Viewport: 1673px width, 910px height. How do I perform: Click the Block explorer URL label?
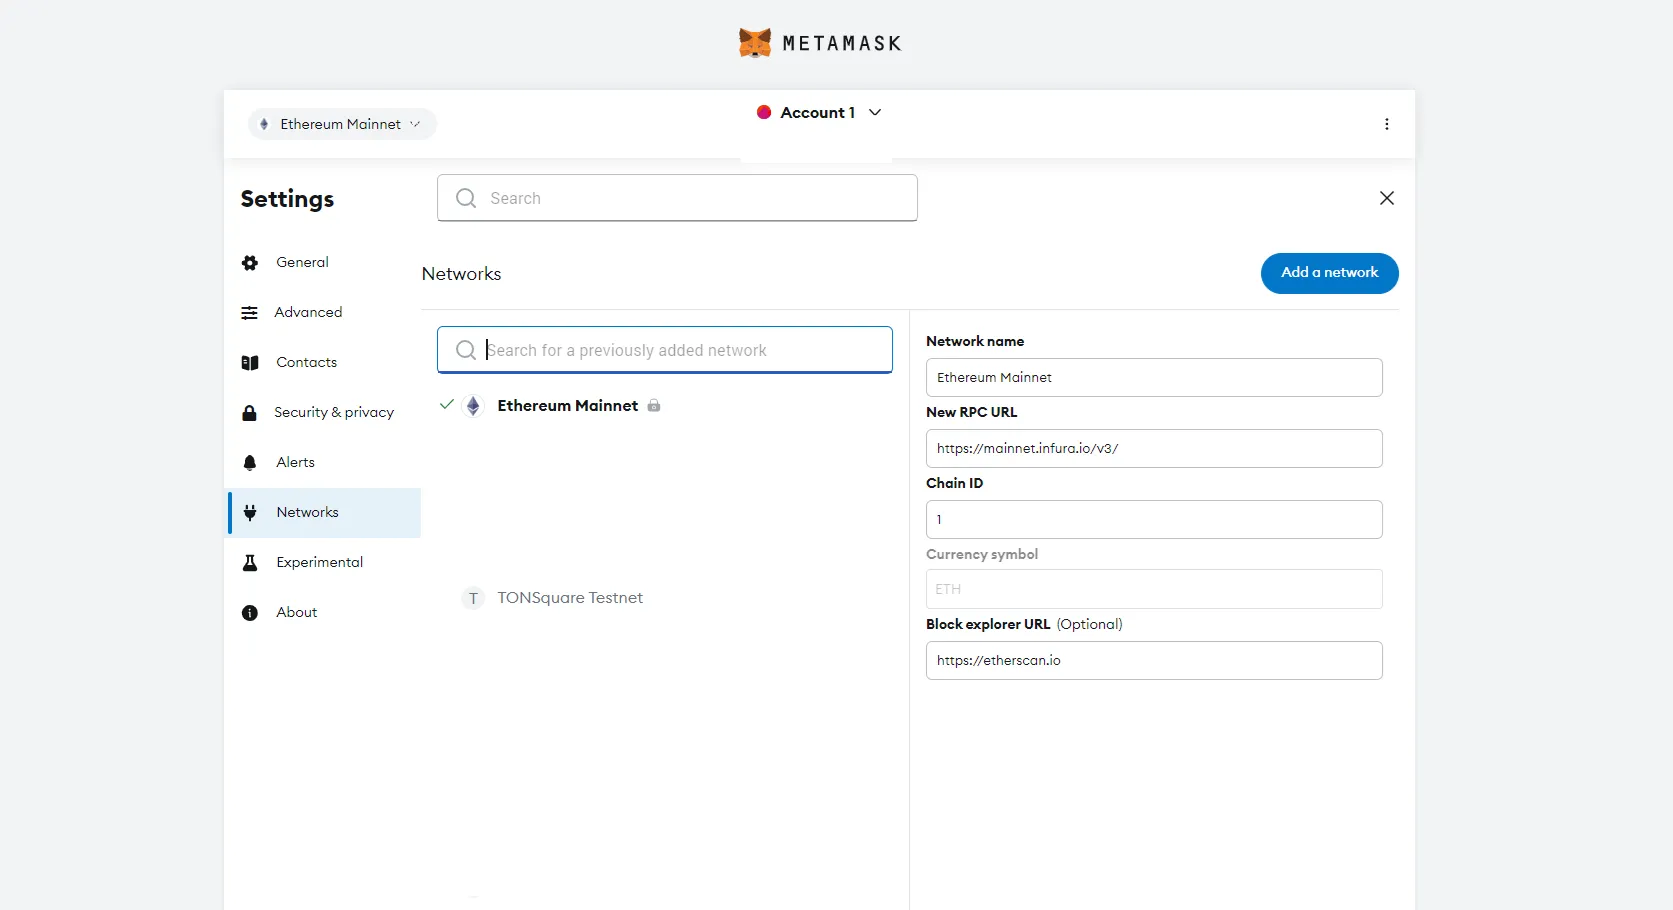(x=988, y=624)
